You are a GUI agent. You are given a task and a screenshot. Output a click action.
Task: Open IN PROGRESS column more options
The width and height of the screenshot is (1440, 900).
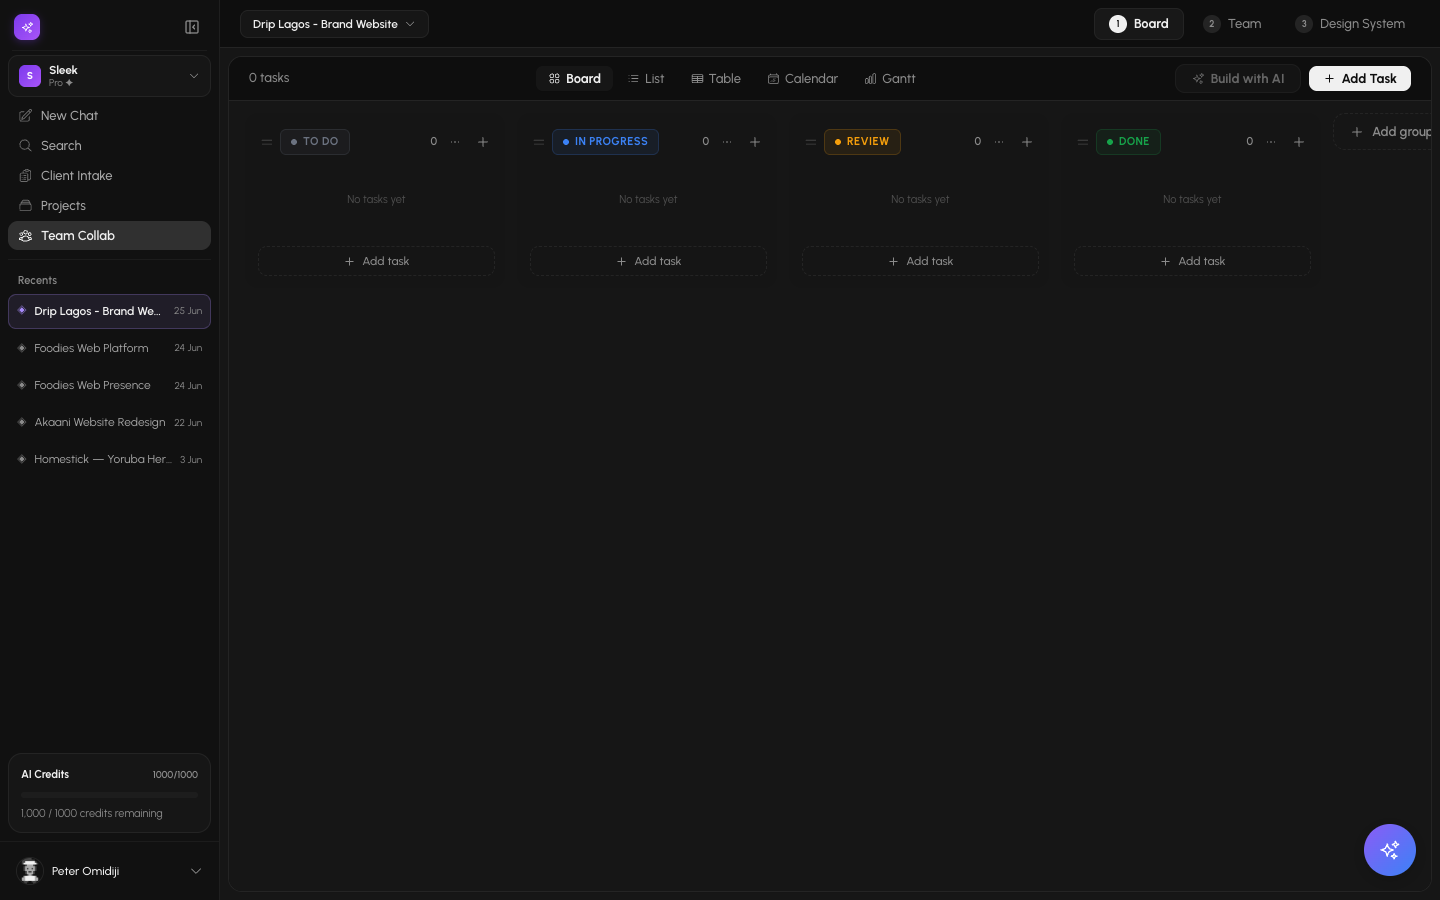[728, 142]
